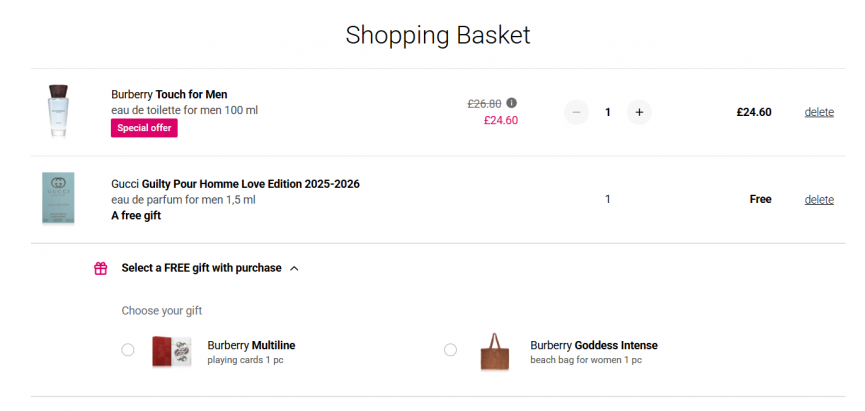Click the Select a FREE gift with purchase header
Screen dimensions: 865x411
tap(201, 268)
